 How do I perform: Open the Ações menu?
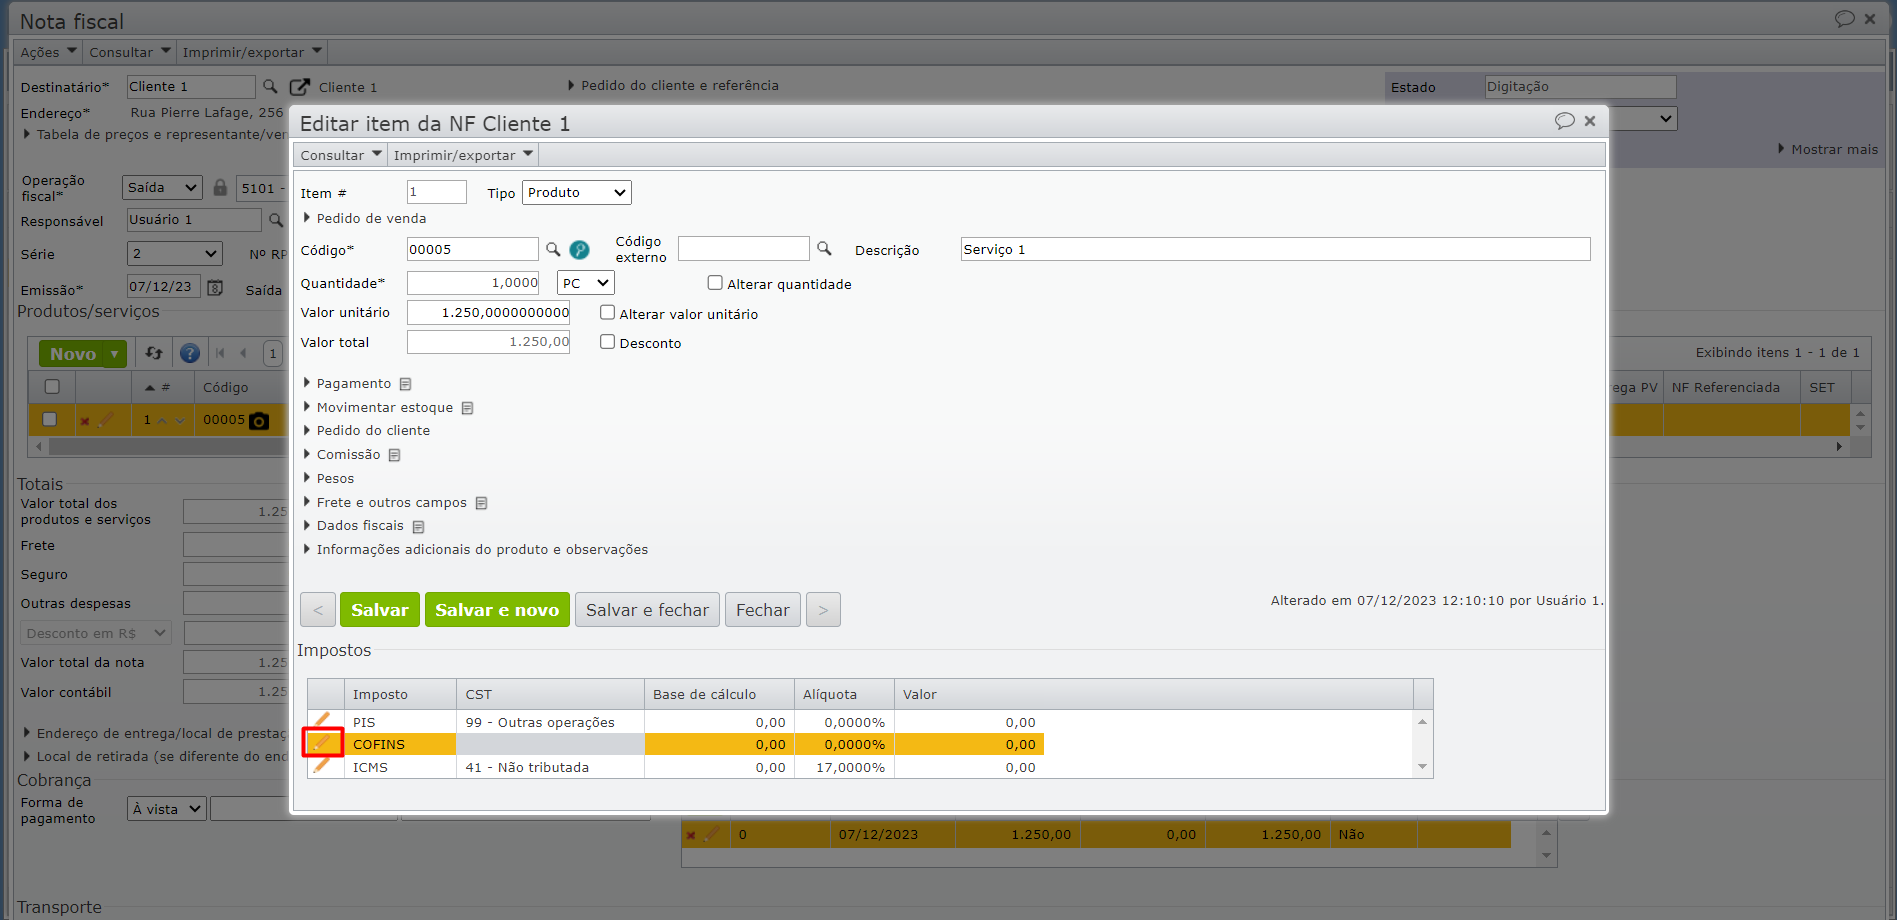coord(49,52)
